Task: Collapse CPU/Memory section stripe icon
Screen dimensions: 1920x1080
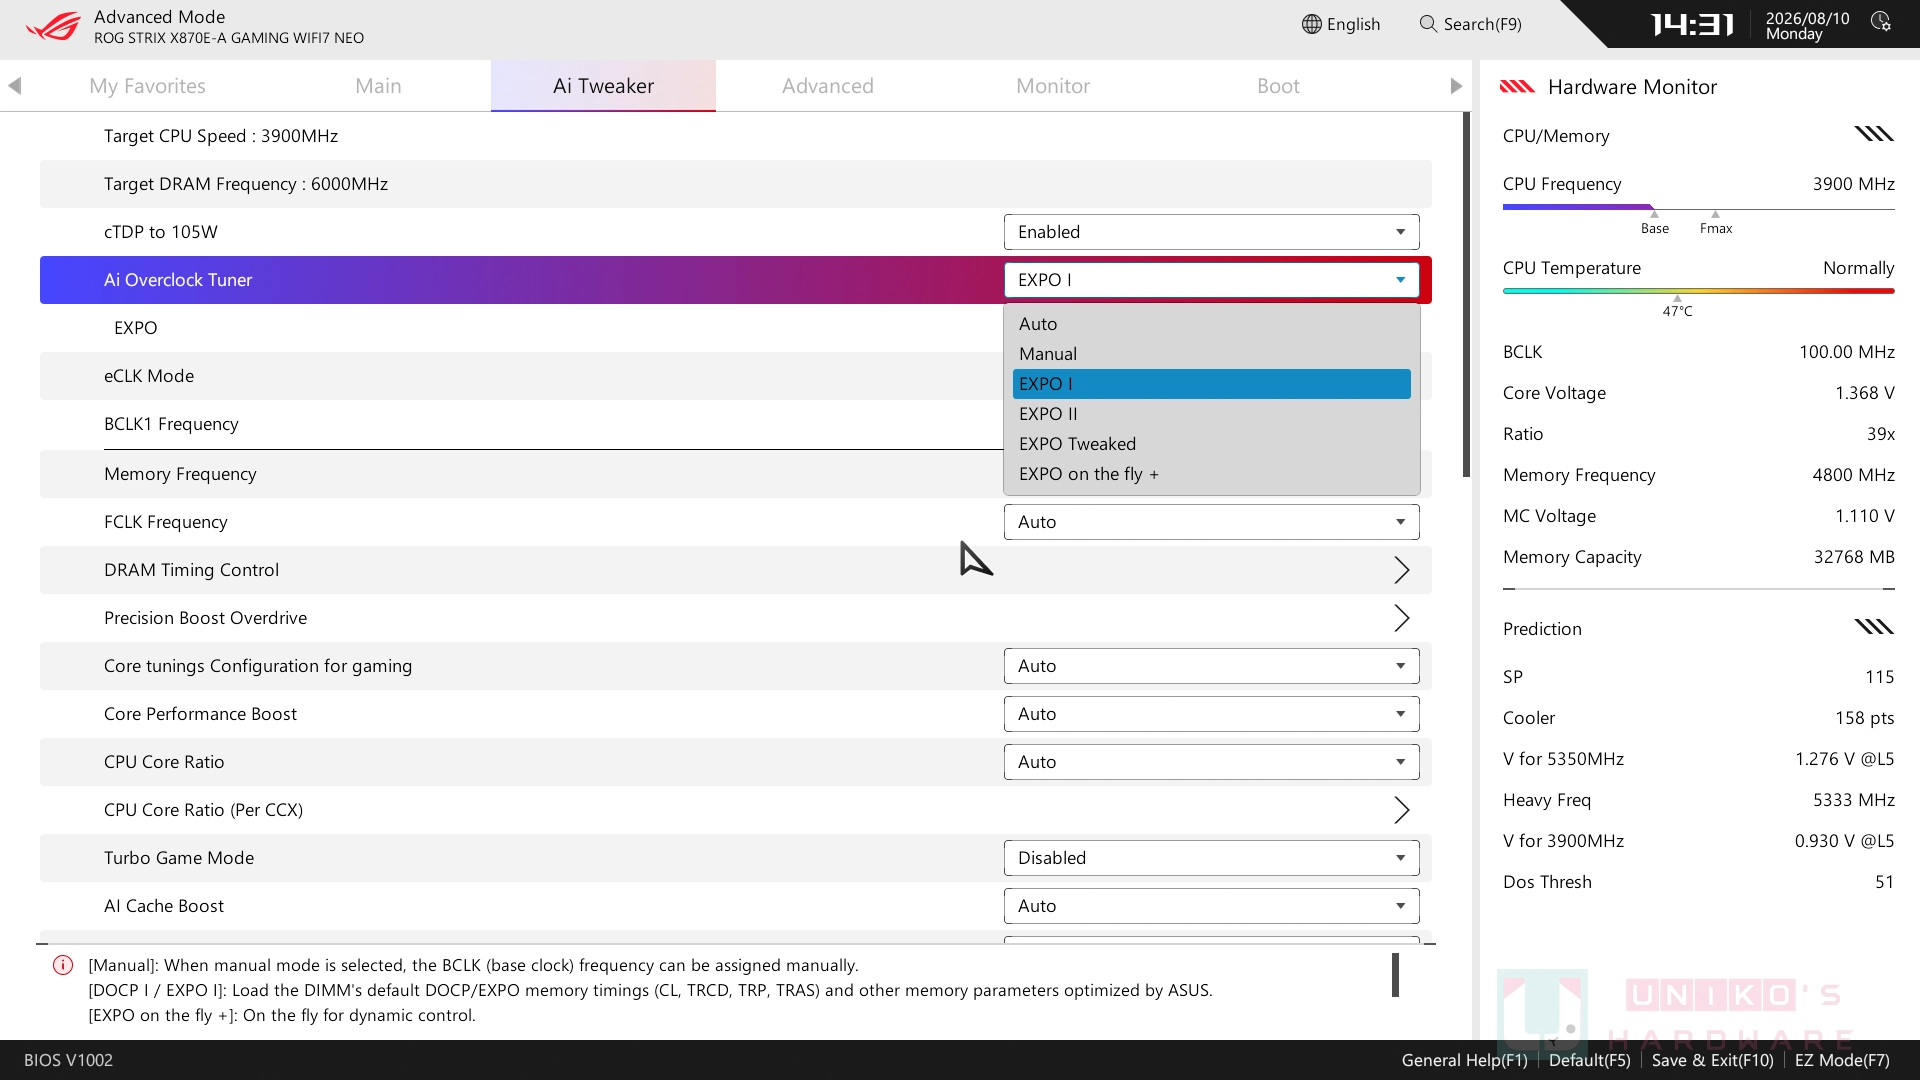Action: click(x=1874, y=134)
